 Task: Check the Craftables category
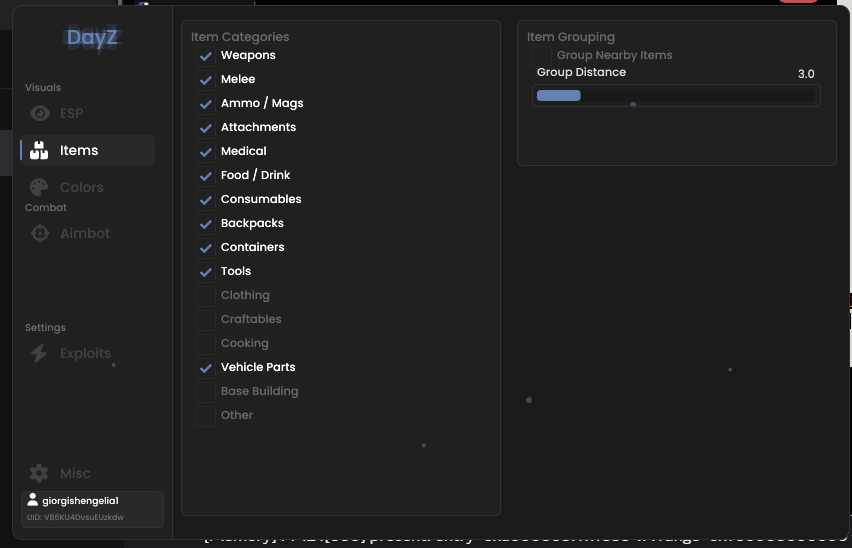point(205,320)
